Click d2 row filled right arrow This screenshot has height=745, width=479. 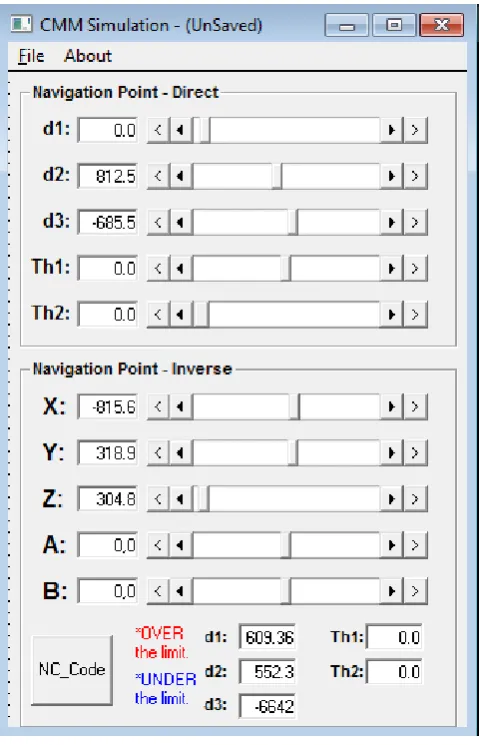pos(392,176)
